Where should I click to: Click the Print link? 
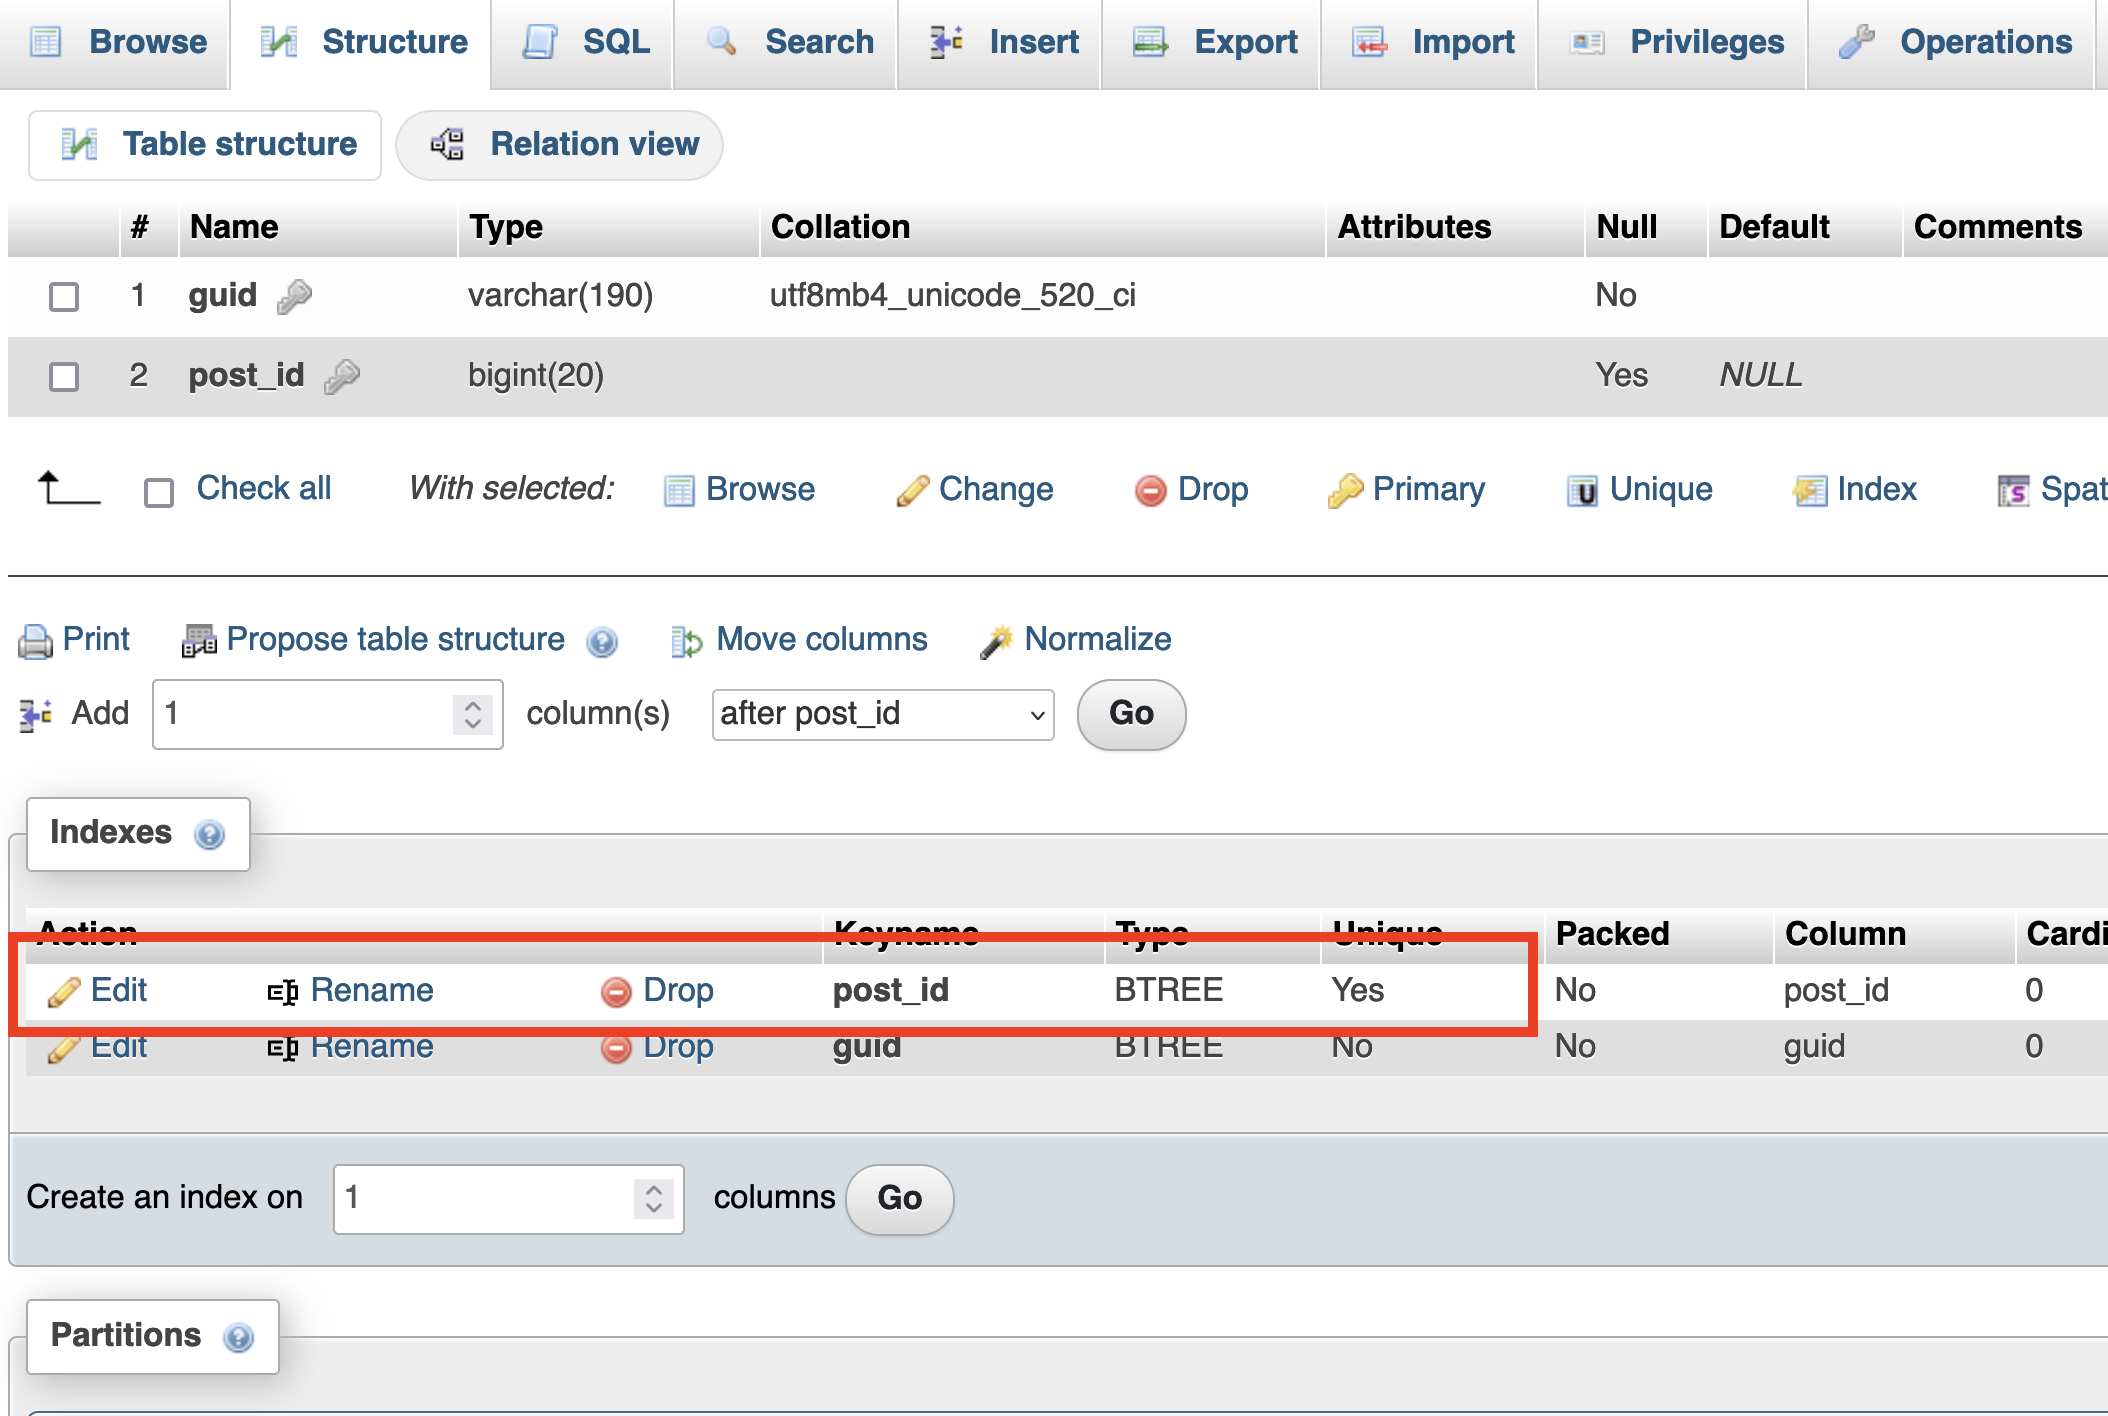[x=96, y=639]
